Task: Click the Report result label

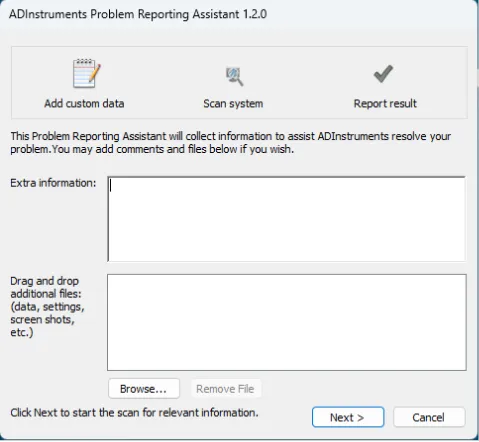Action: 385,104
